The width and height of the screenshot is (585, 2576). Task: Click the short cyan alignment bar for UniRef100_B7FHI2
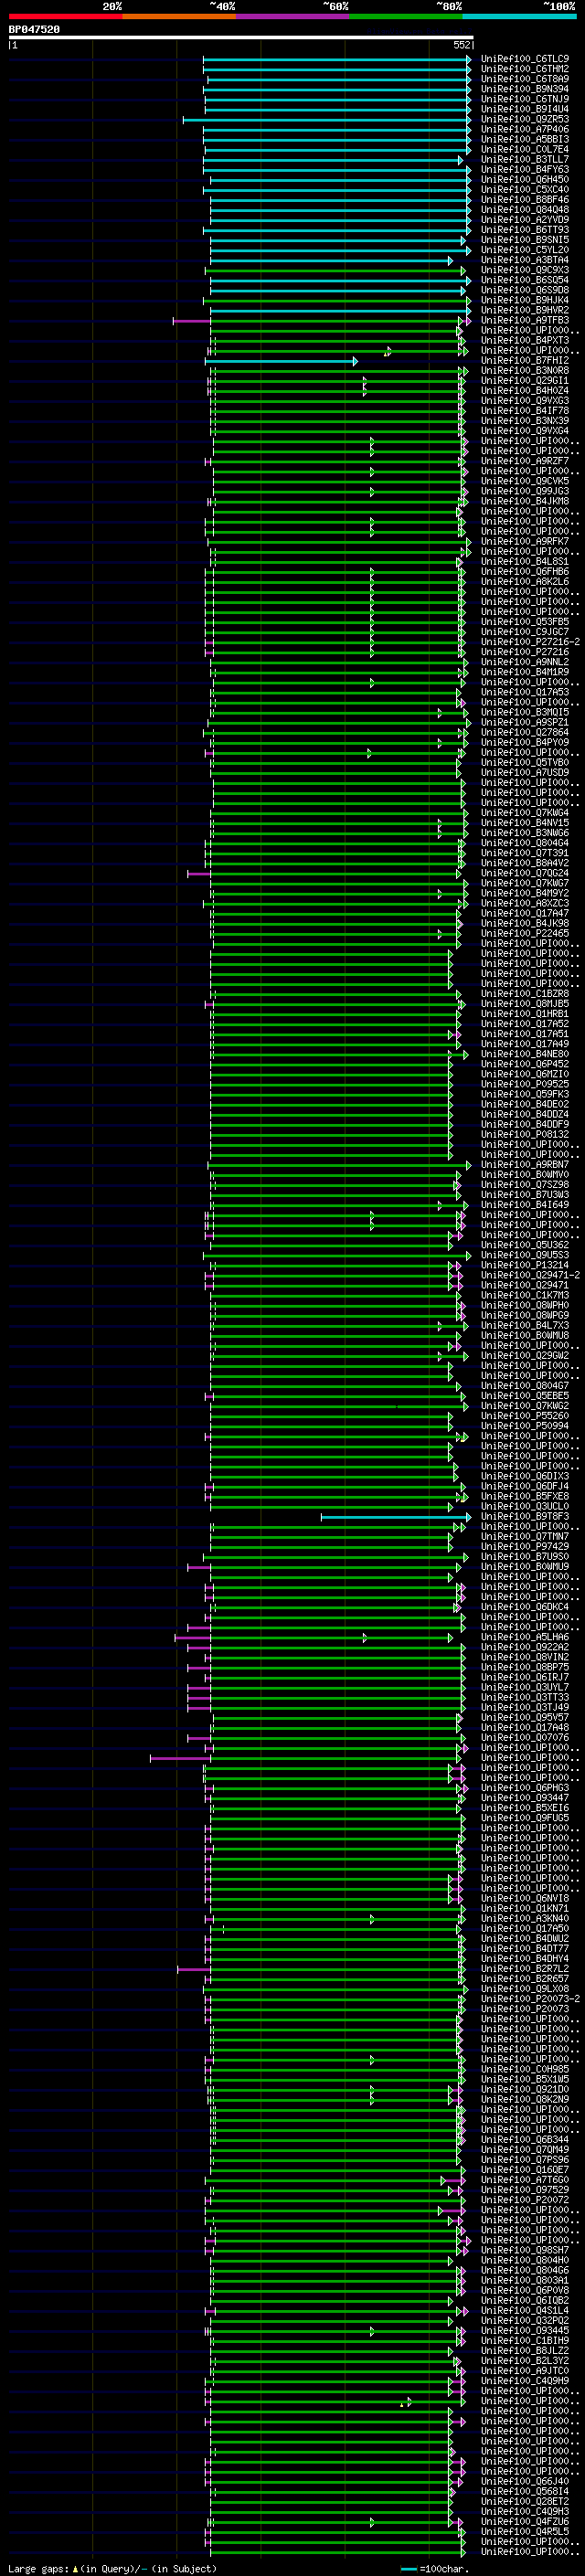[281, 361]
